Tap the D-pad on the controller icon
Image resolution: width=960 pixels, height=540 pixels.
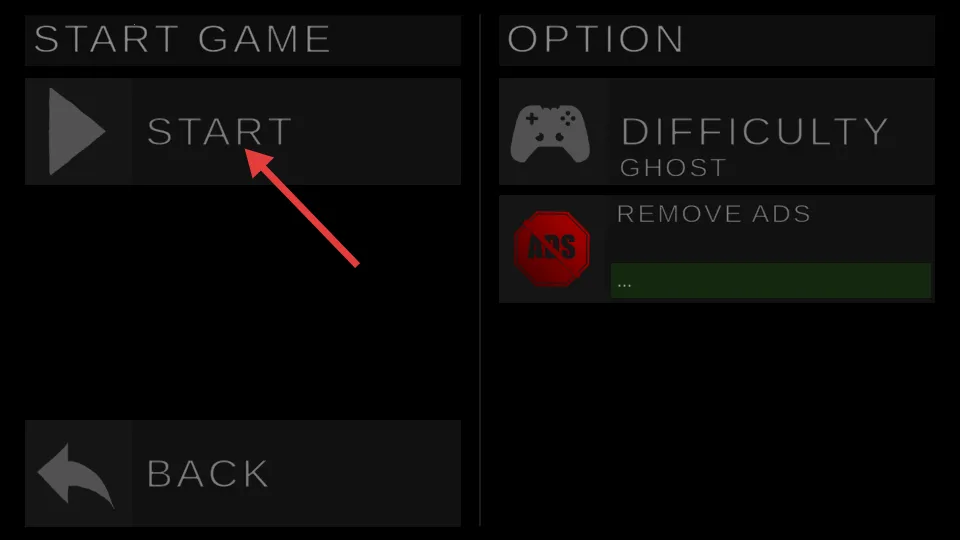(x=532, y=118)
